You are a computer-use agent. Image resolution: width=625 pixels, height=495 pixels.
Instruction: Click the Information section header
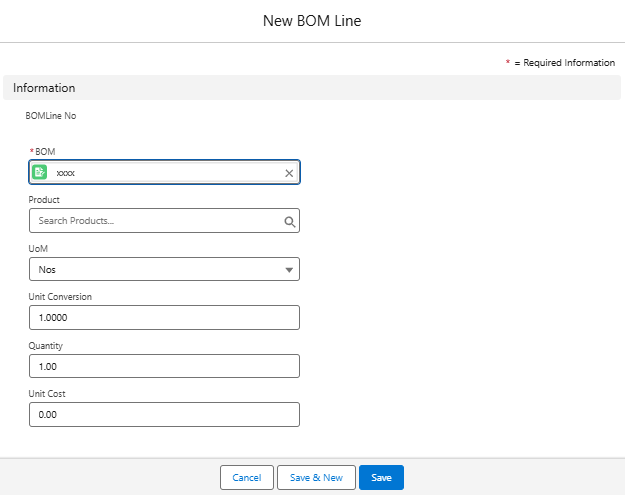coord(44,88)
